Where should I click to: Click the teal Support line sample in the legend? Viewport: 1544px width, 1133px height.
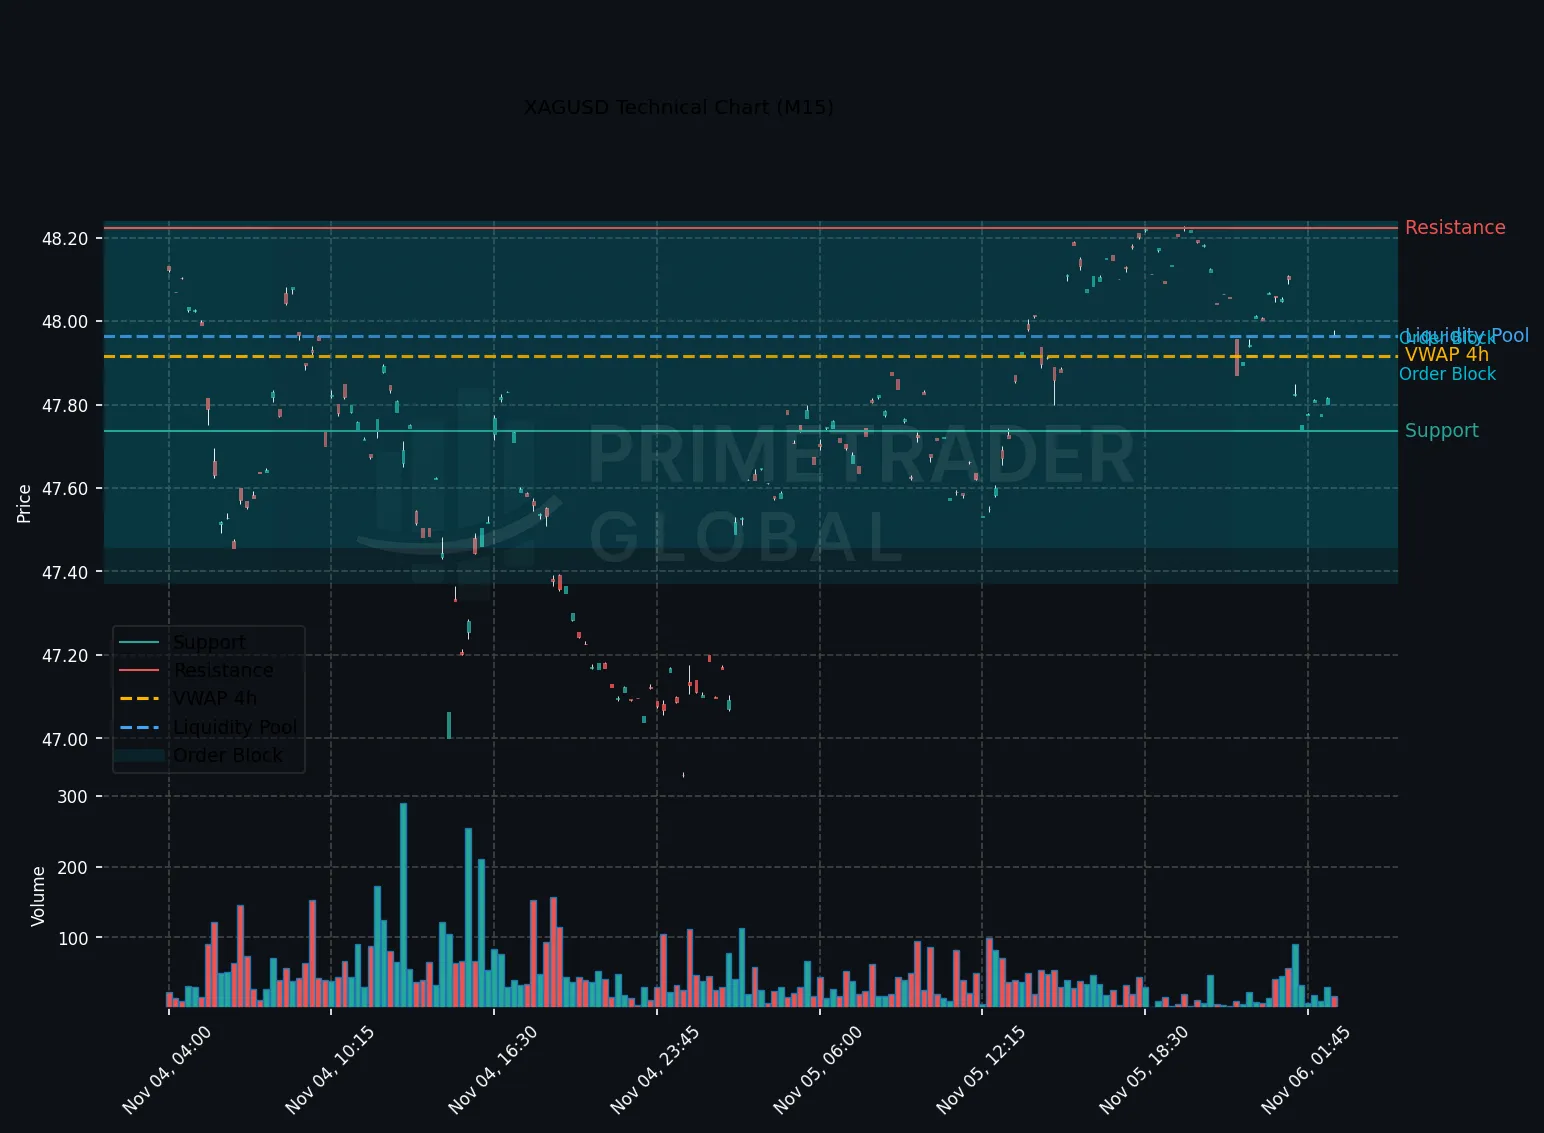coord(139,642)
